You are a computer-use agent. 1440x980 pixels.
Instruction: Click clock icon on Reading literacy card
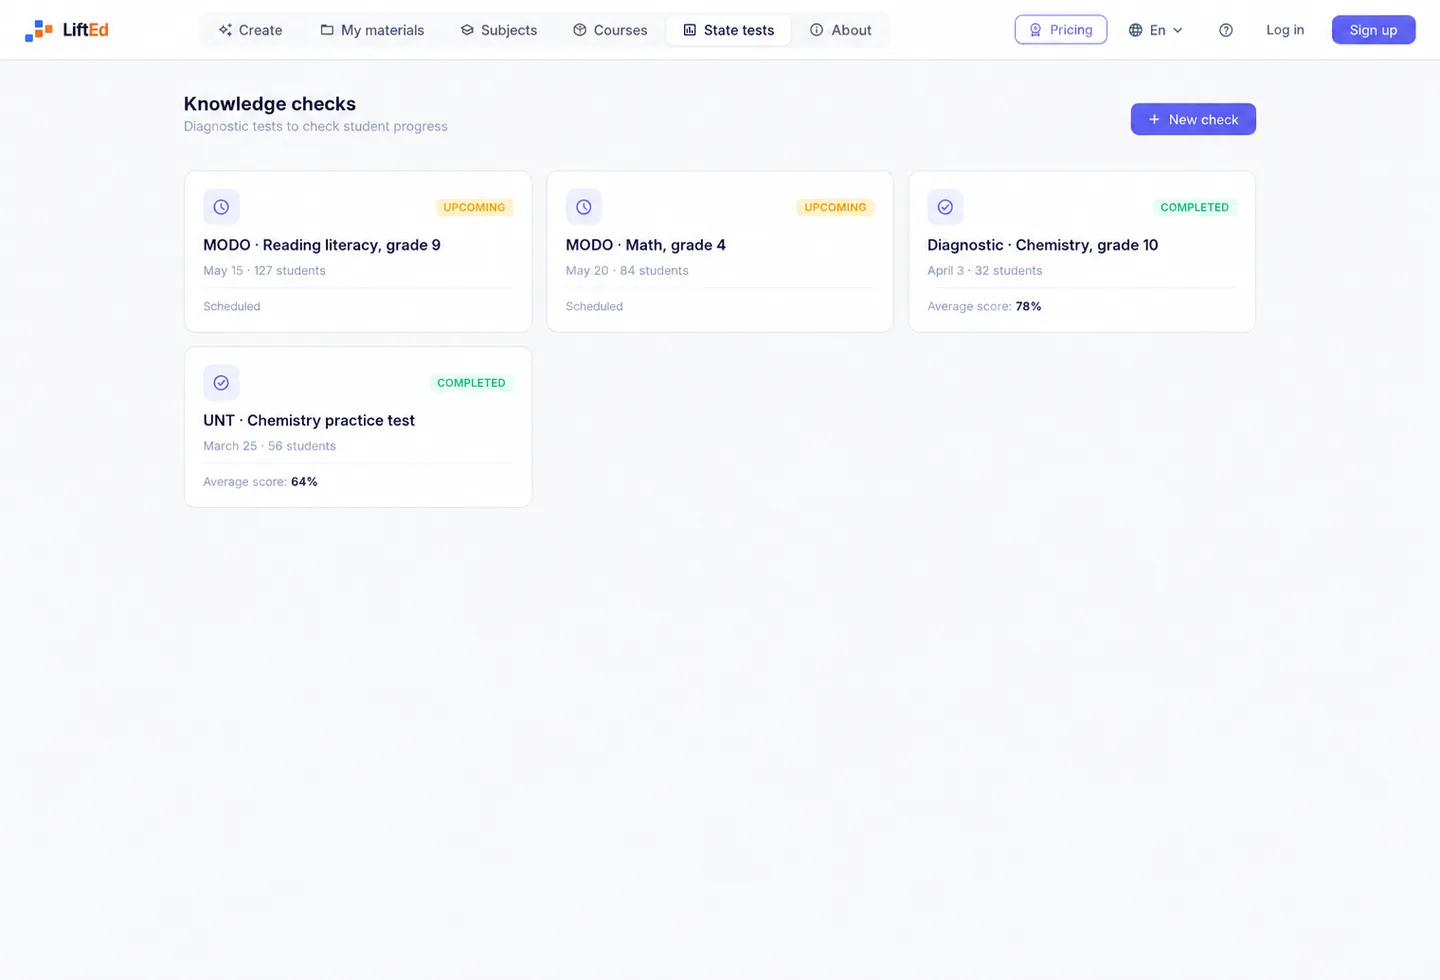click(221, 207)
